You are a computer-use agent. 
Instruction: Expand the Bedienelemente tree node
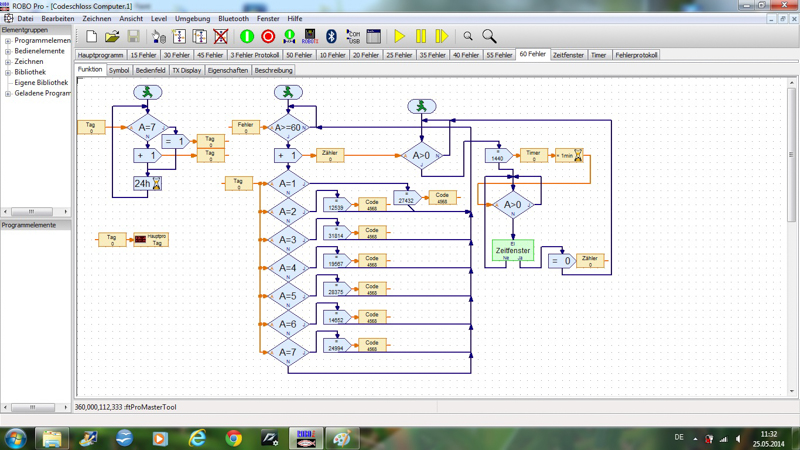click(x=8, y=51)
